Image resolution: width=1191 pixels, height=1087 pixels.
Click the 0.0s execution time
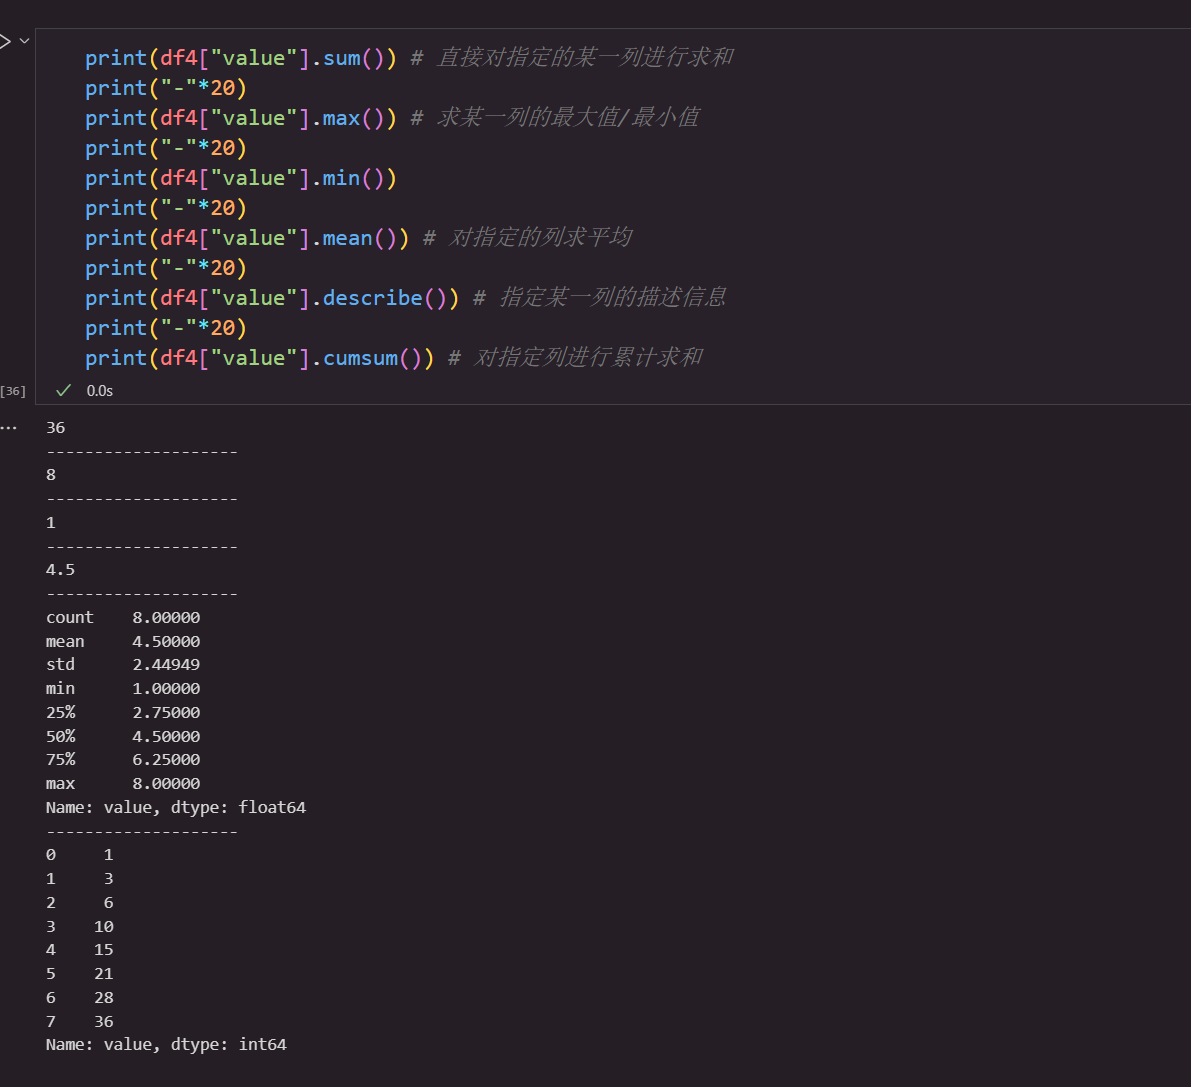click(100, 391)
